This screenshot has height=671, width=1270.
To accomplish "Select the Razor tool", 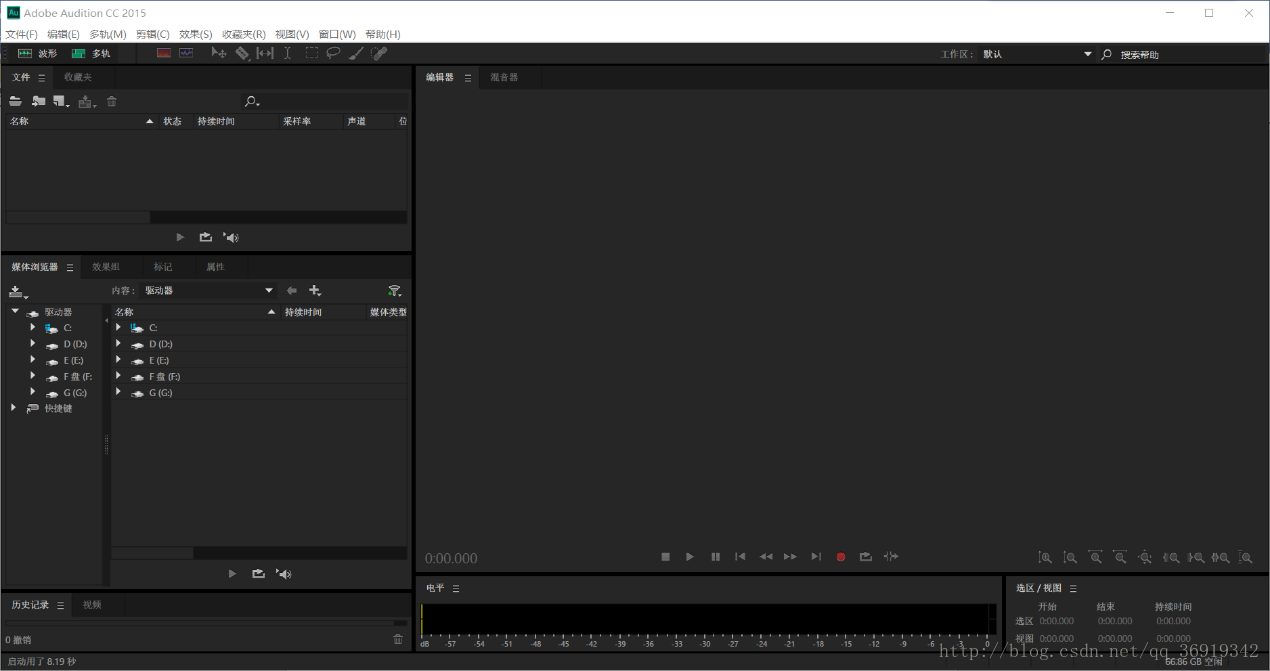I will [x=242, y=53].
